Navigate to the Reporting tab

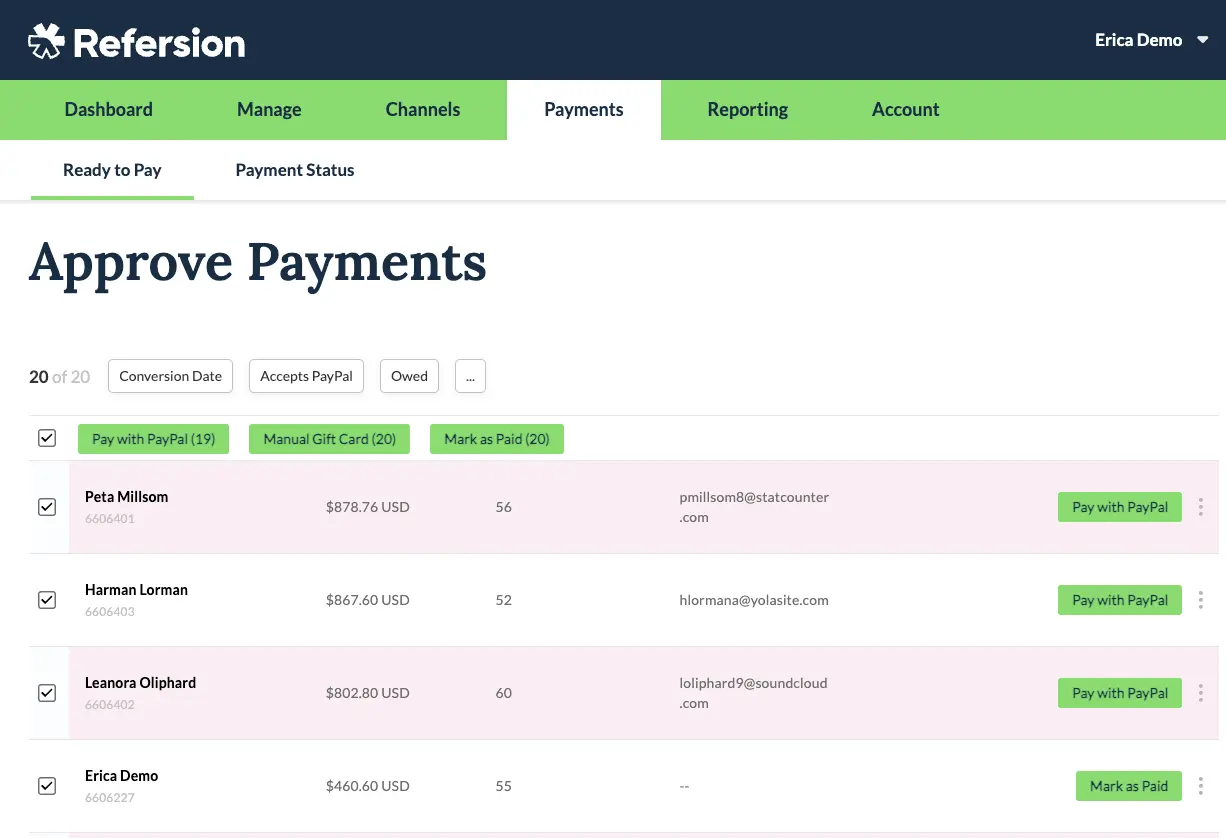(x=748, y=109)
